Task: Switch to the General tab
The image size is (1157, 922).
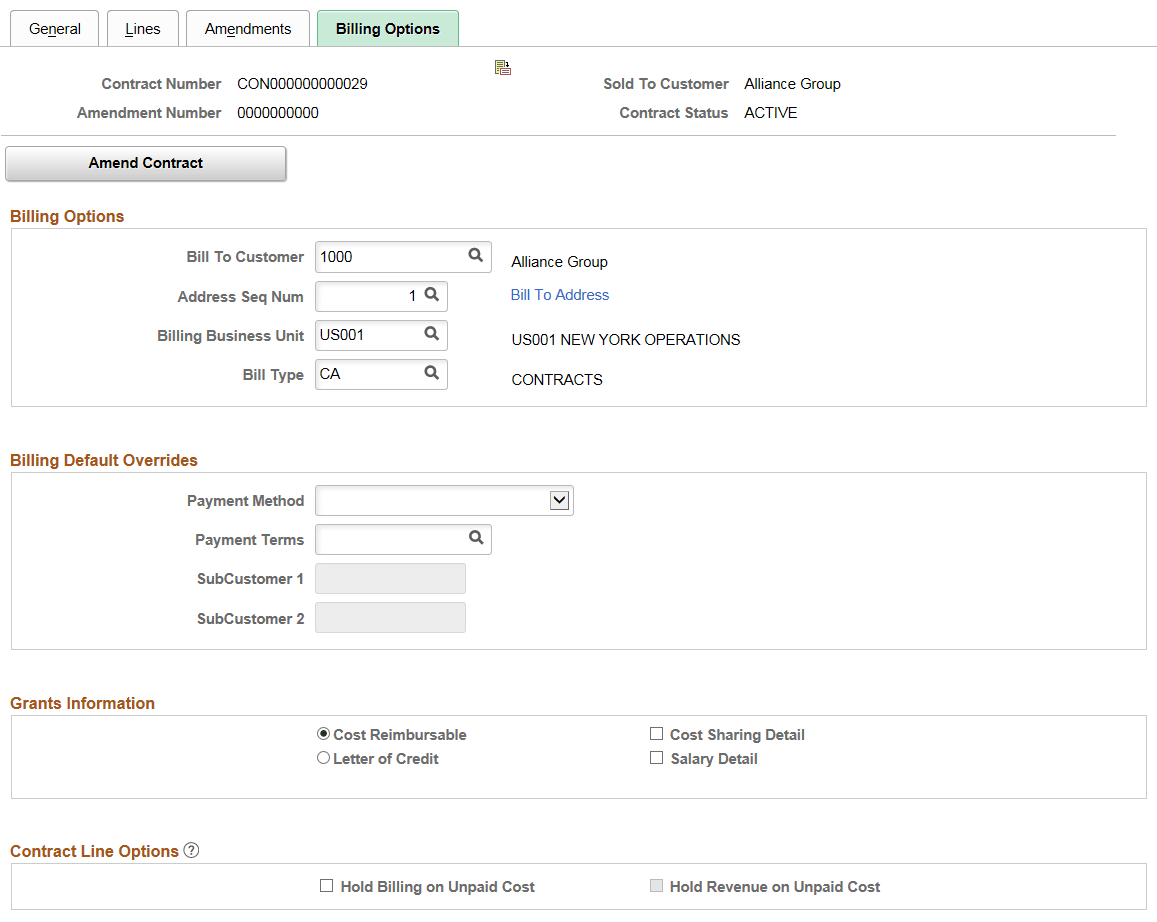Action: click(54, 28)
